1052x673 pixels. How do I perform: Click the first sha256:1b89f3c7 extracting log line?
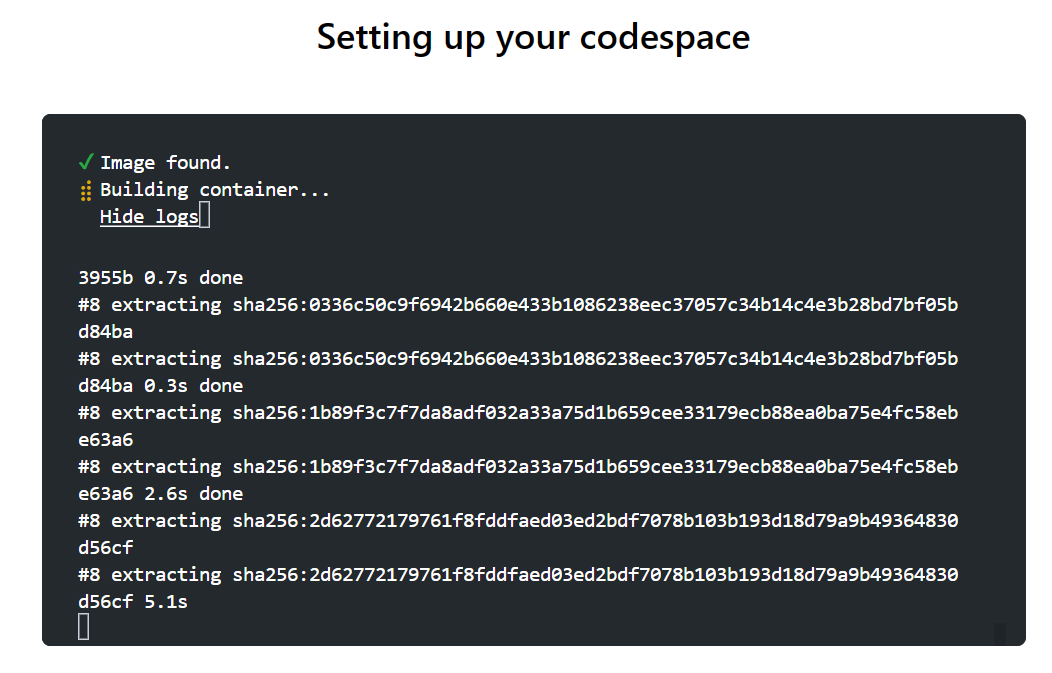518,413
